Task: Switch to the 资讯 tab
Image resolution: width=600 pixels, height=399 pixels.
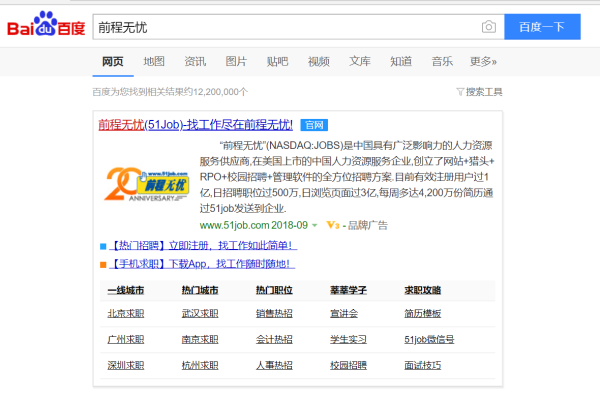Action: coord(195,61)
